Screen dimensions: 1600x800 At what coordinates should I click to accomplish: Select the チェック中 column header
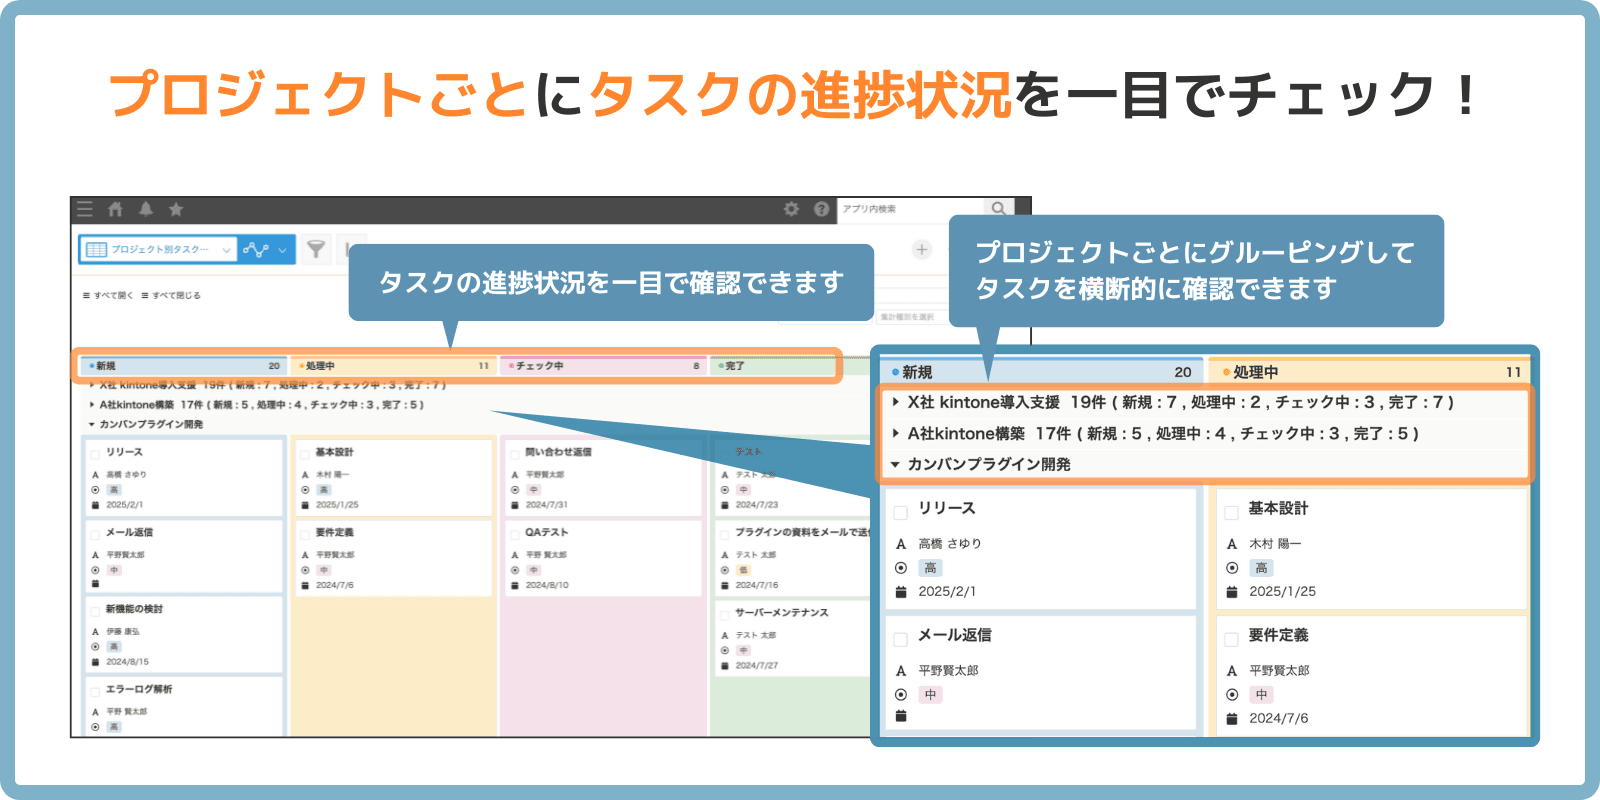[x=603, y=366]
